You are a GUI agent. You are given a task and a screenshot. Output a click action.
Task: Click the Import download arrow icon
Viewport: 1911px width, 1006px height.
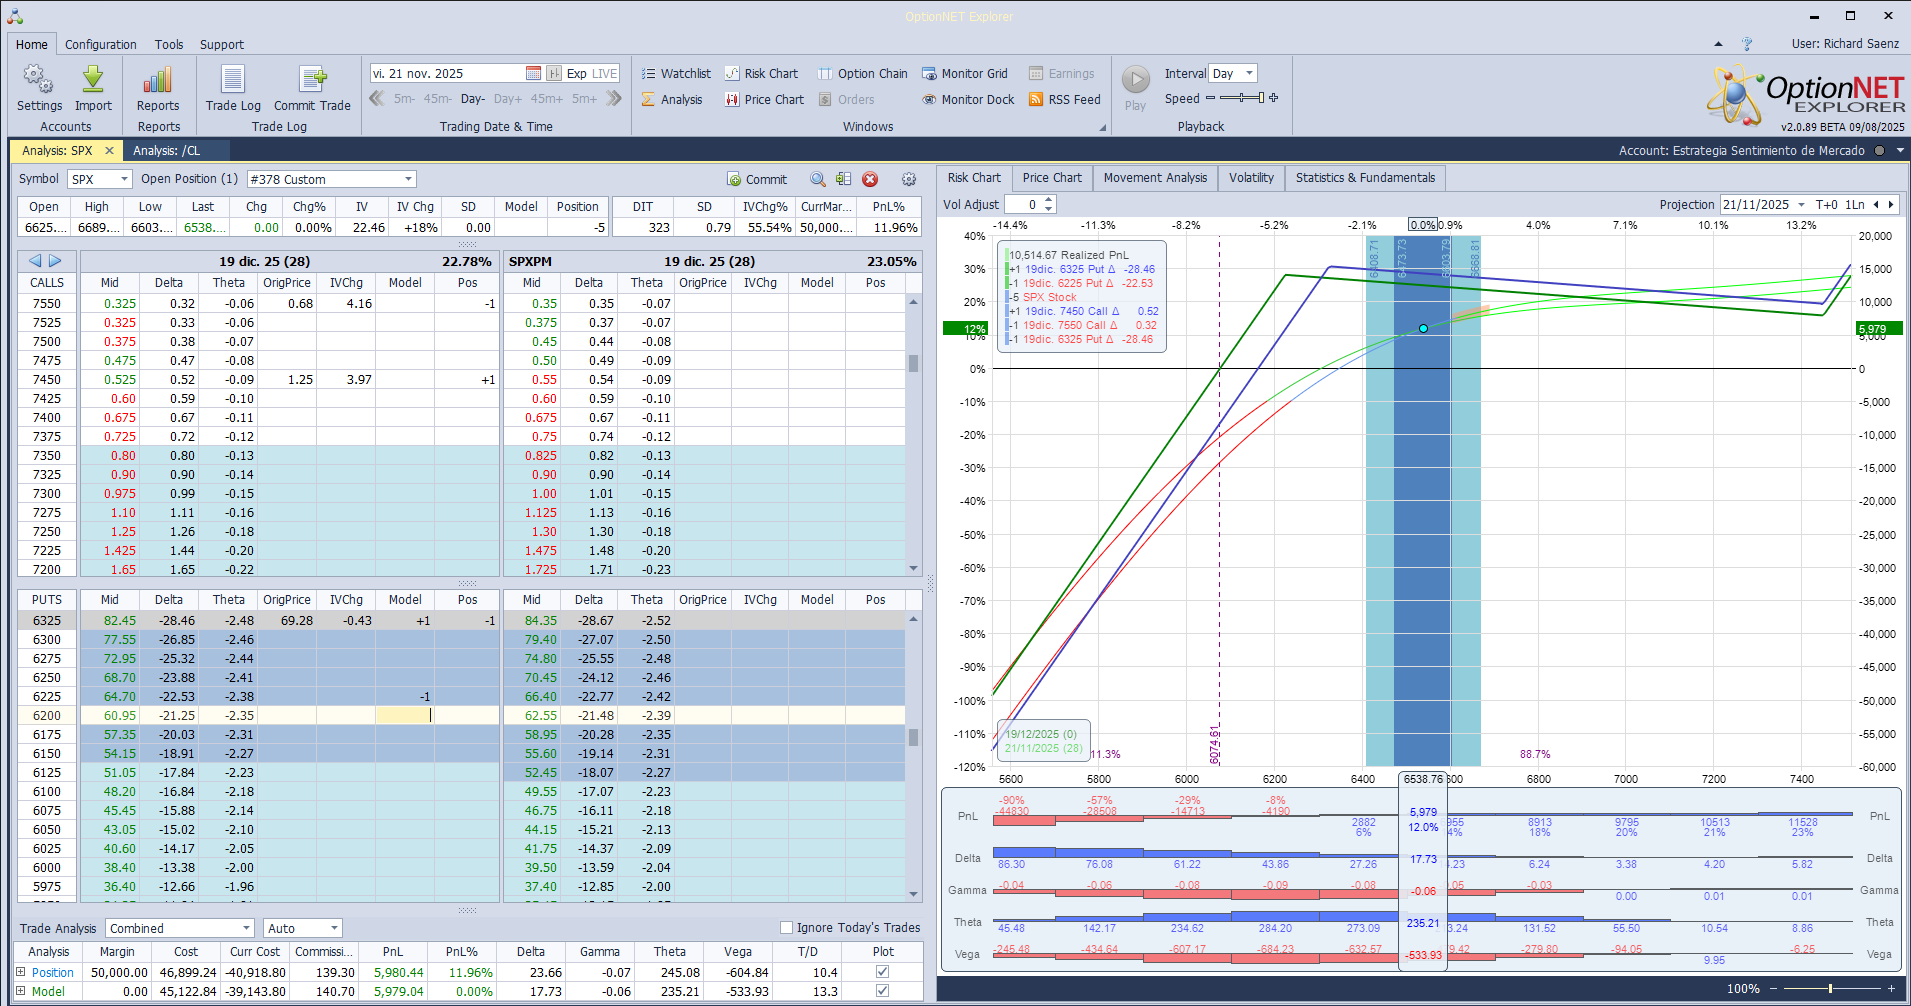tap(93, 81)
